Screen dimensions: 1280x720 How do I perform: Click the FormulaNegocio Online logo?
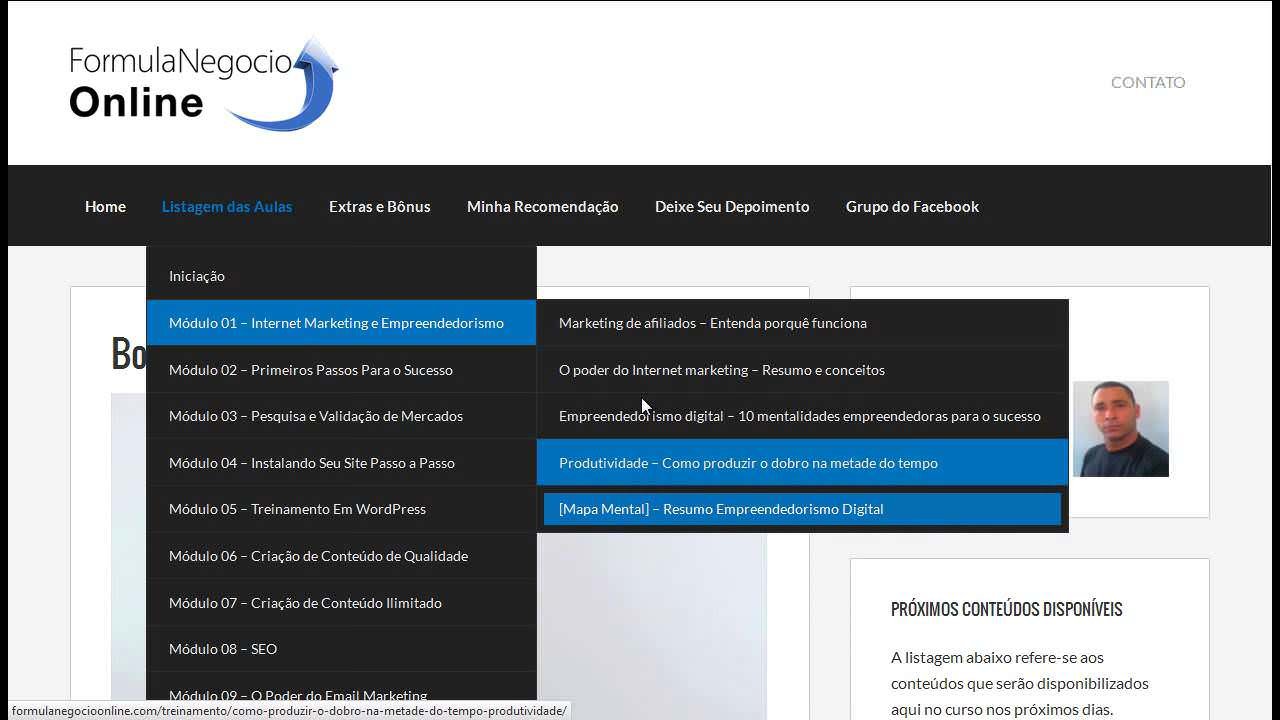[204, 84]
